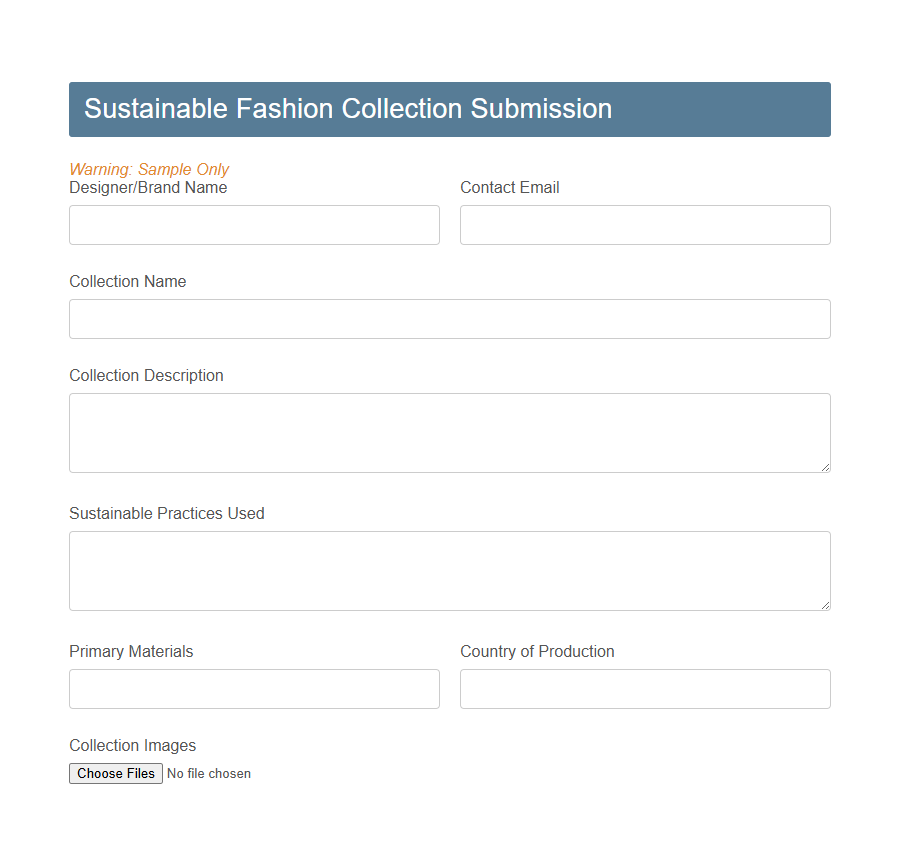Click the Country of Production input field

coord(645,689)
